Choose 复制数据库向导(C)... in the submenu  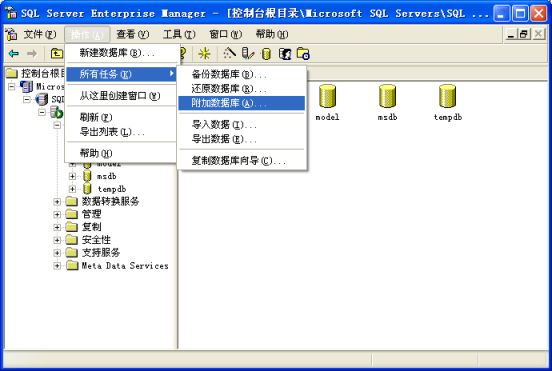[242, 161]
